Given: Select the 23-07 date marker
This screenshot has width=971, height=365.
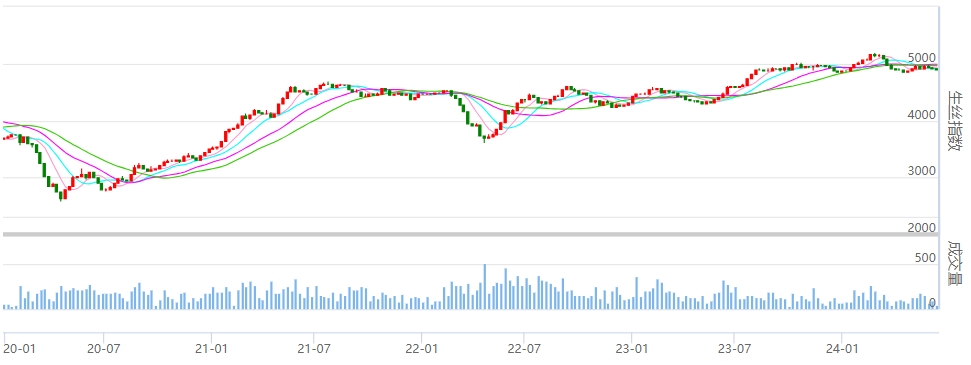Looking at the screenshot, I should [734, 349].
